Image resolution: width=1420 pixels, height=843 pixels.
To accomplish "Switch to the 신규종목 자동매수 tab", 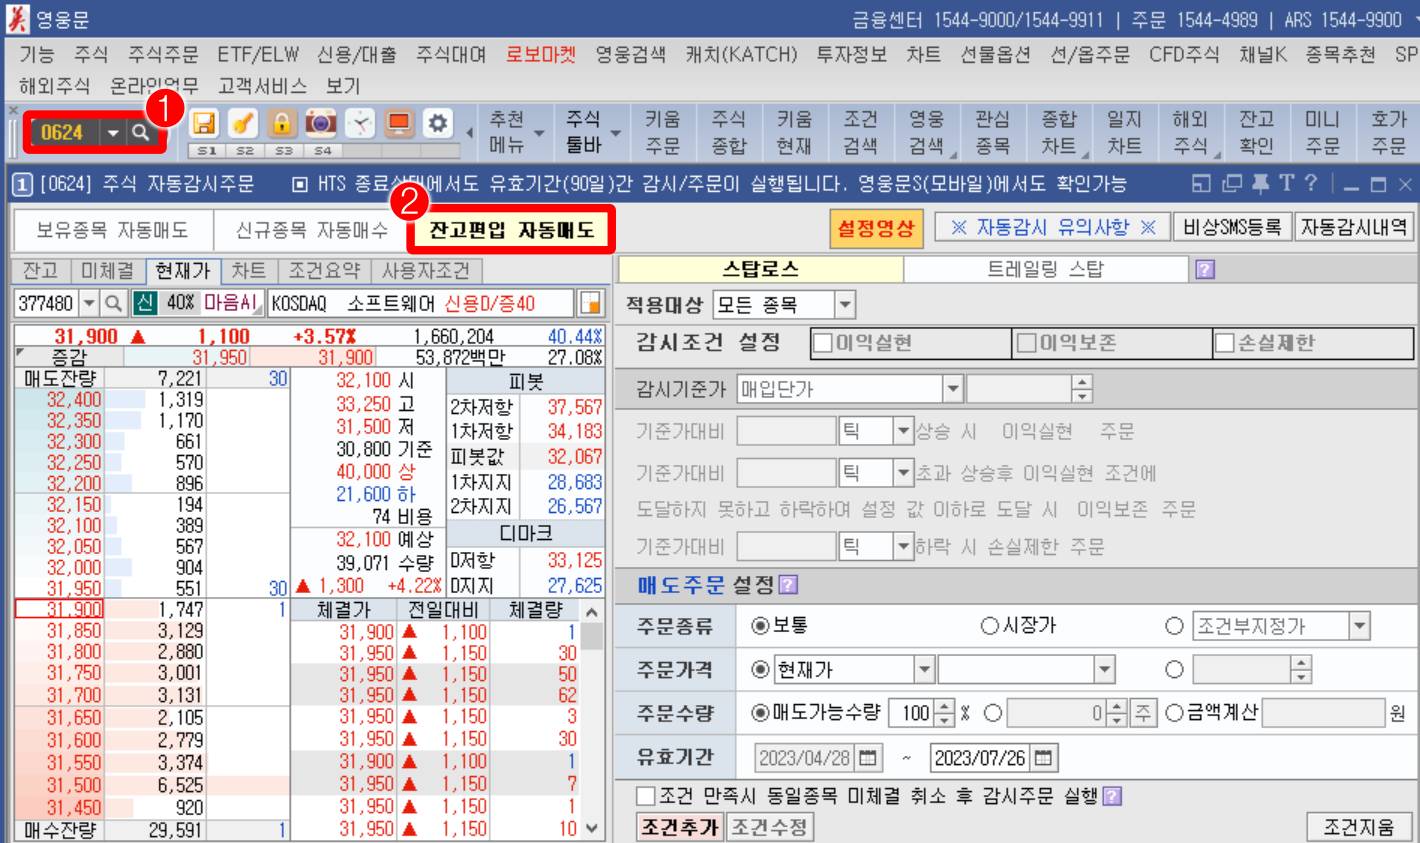I will click(x=312, y=230).
